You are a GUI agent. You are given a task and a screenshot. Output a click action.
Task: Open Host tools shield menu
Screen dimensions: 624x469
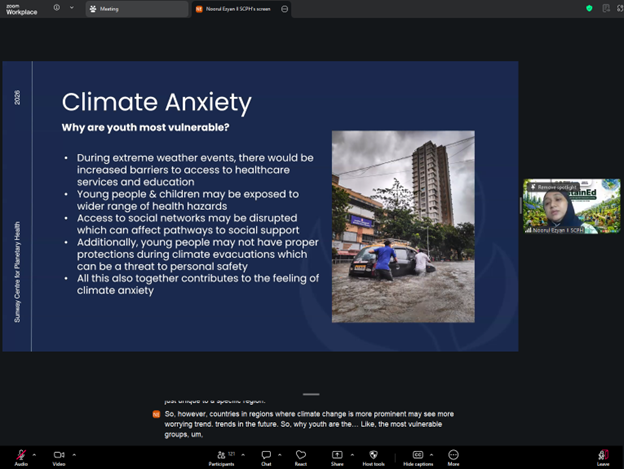[373, 454]
